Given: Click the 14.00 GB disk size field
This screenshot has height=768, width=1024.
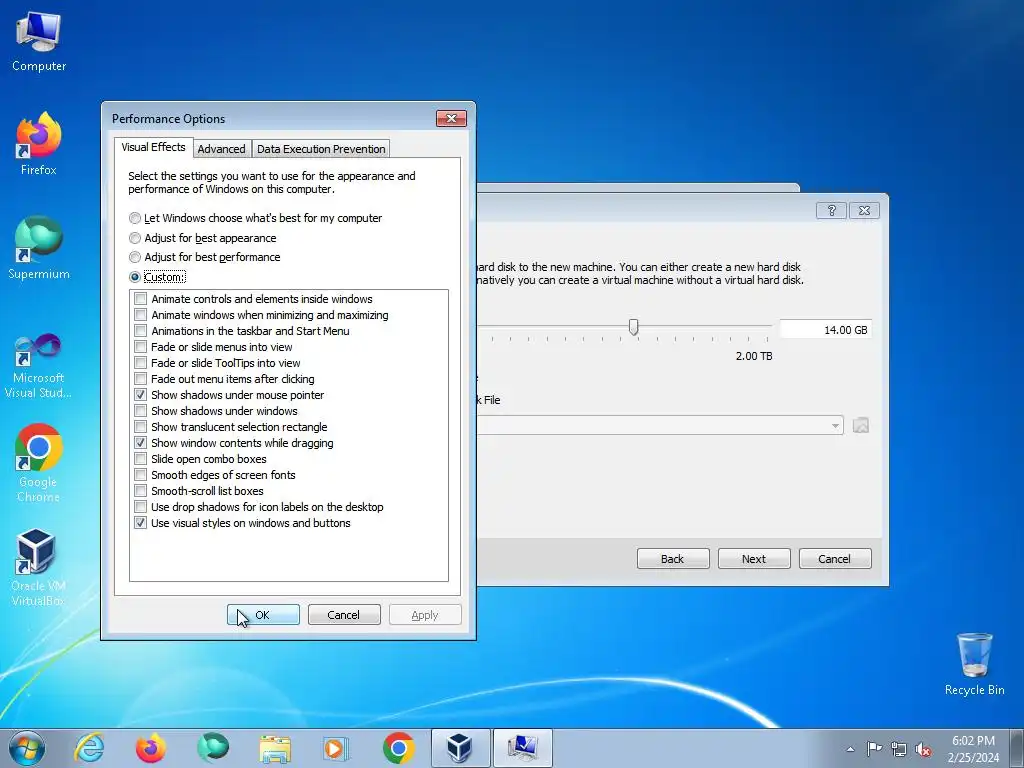Looking at the screenshot, I should [x=825, y=330].
